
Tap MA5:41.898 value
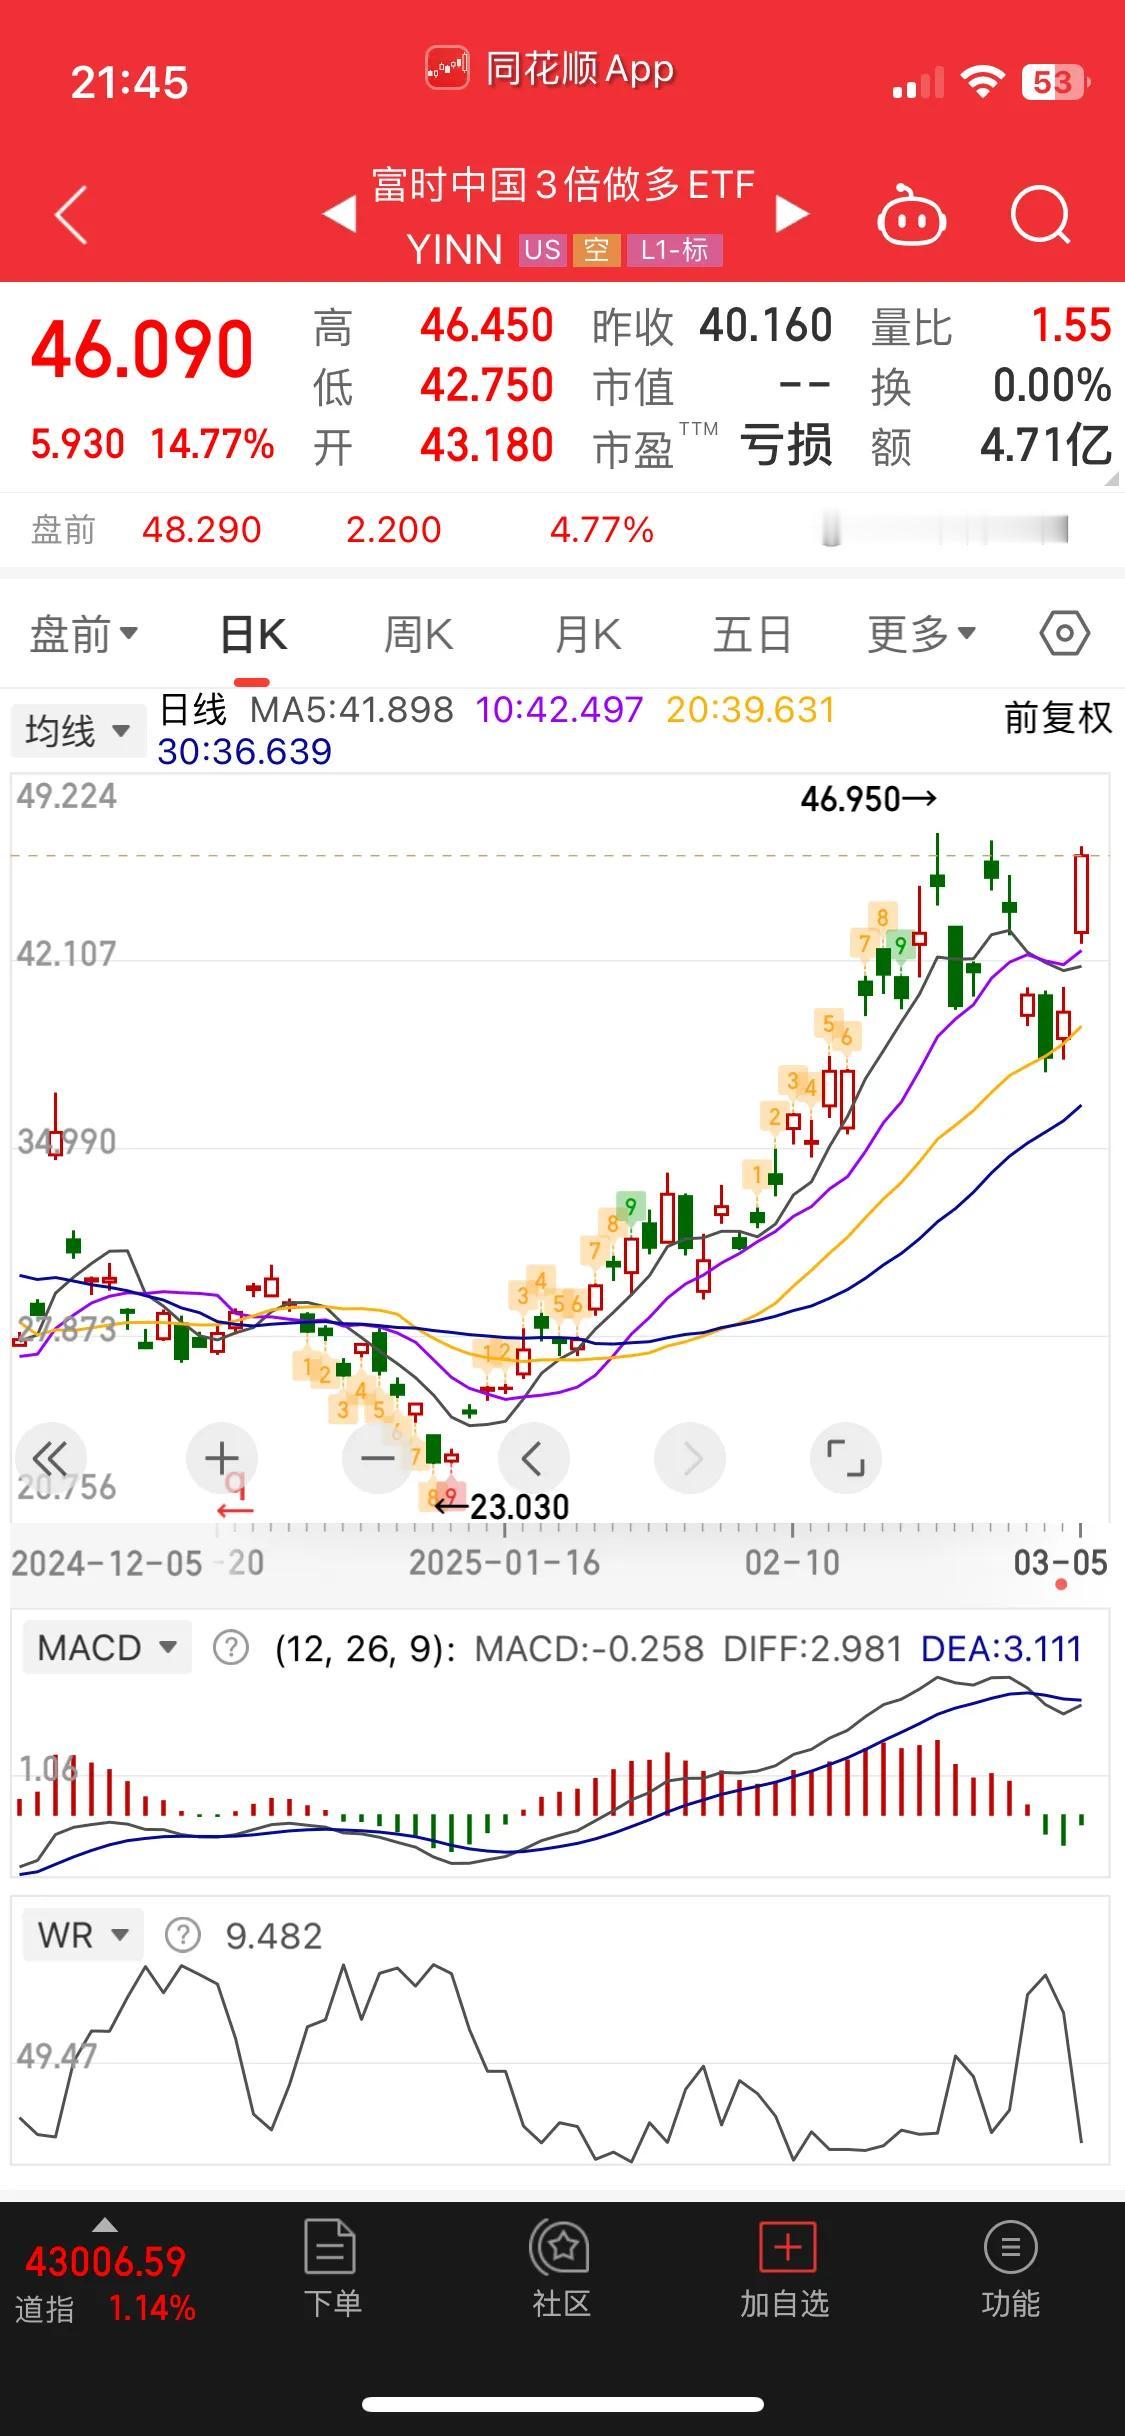coord(351,710)
